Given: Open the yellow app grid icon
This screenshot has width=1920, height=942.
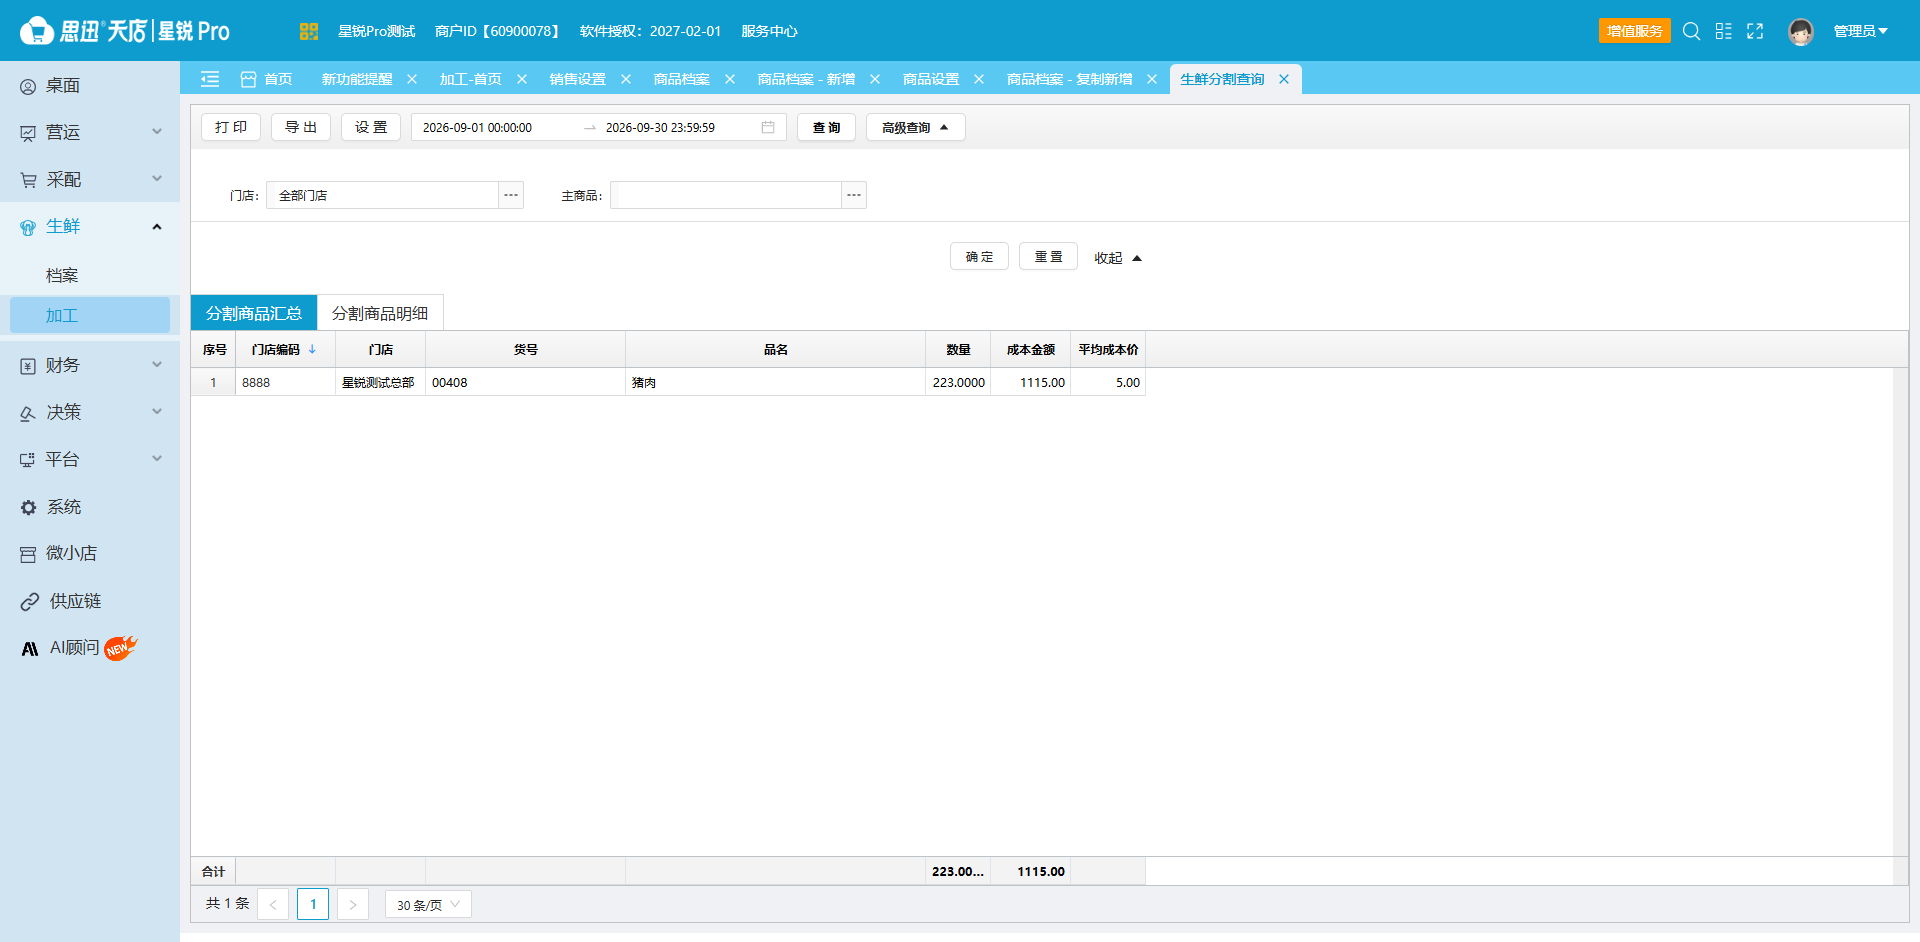Looking at the screenshot, I should 308,31.
